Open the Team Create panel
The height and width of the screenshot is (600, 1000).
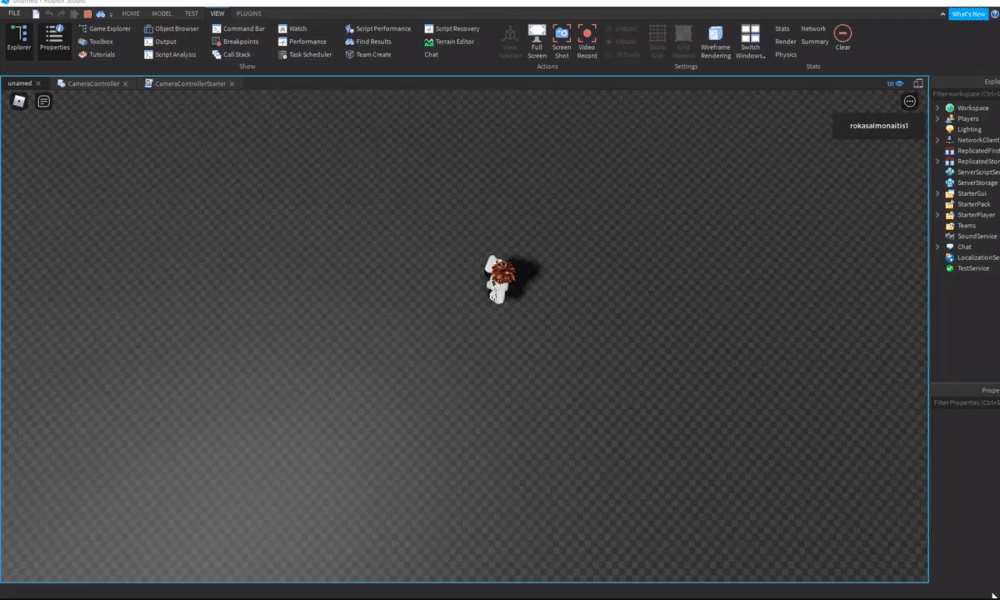(369, 54)
